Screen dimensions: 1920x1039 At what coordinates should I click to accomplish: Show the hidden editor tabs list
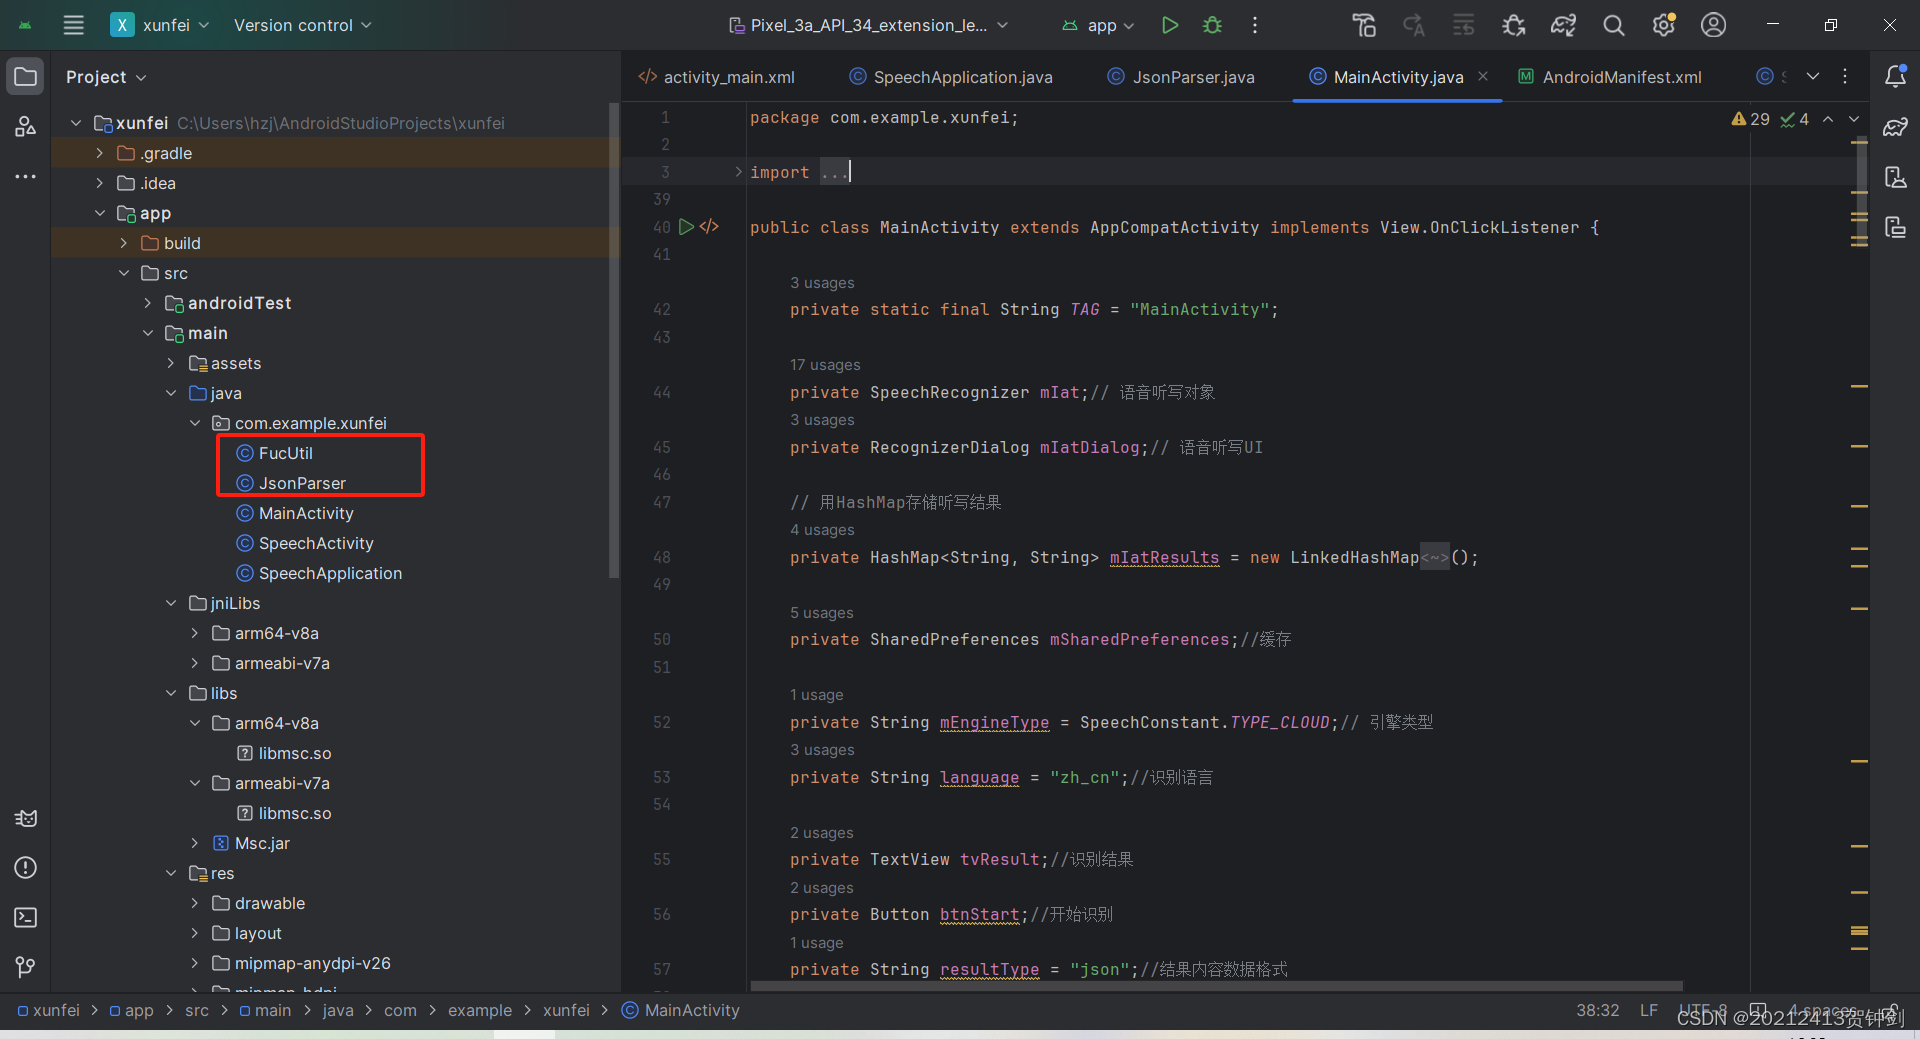(1813, 76)
